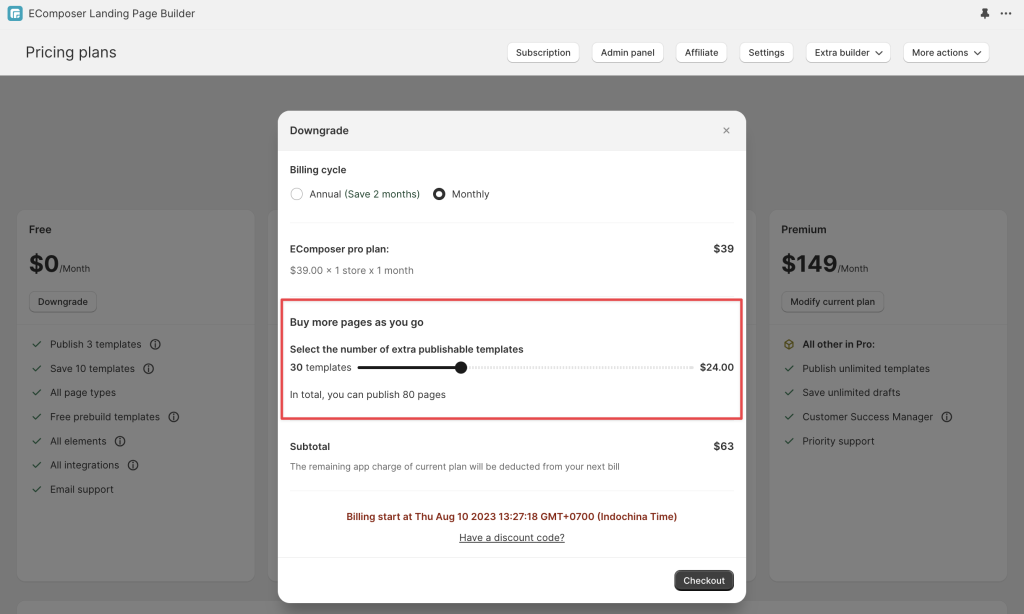Click Have a discount code link
The height and width of the screenshot is (614, 1024).
(x=512, y=538)
